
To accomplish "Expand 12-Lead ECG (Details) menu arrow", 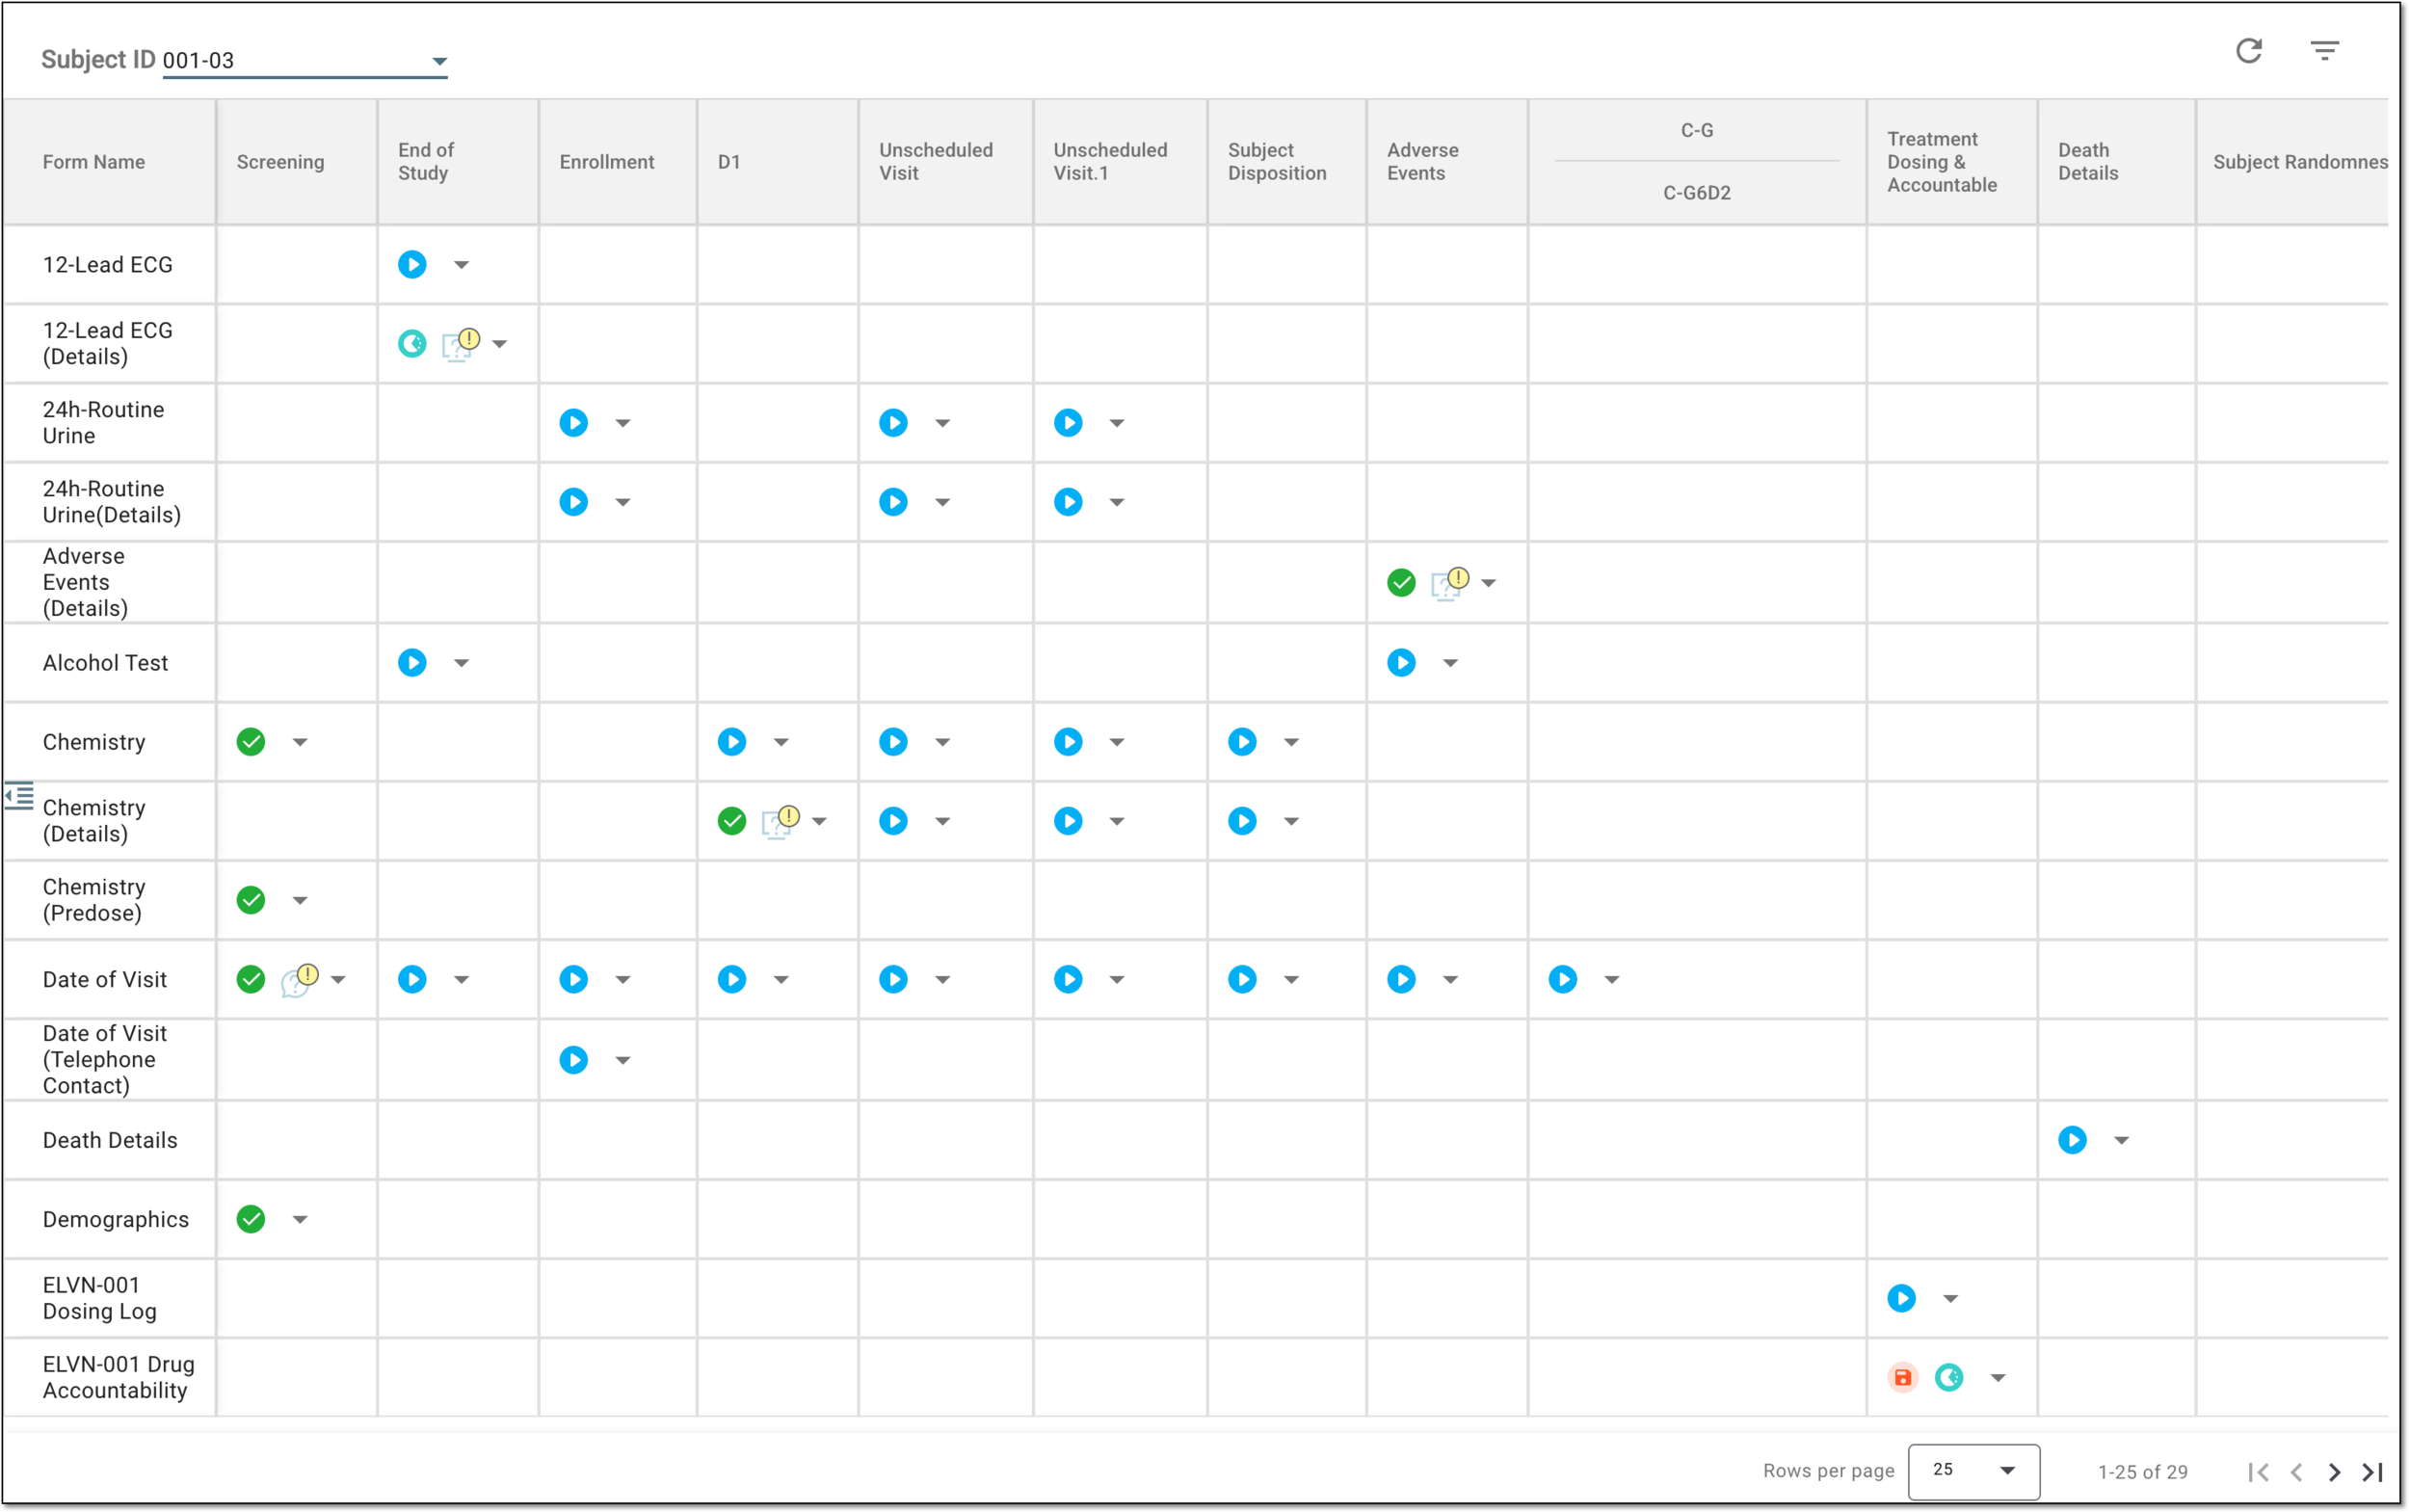I will point(500,344).
